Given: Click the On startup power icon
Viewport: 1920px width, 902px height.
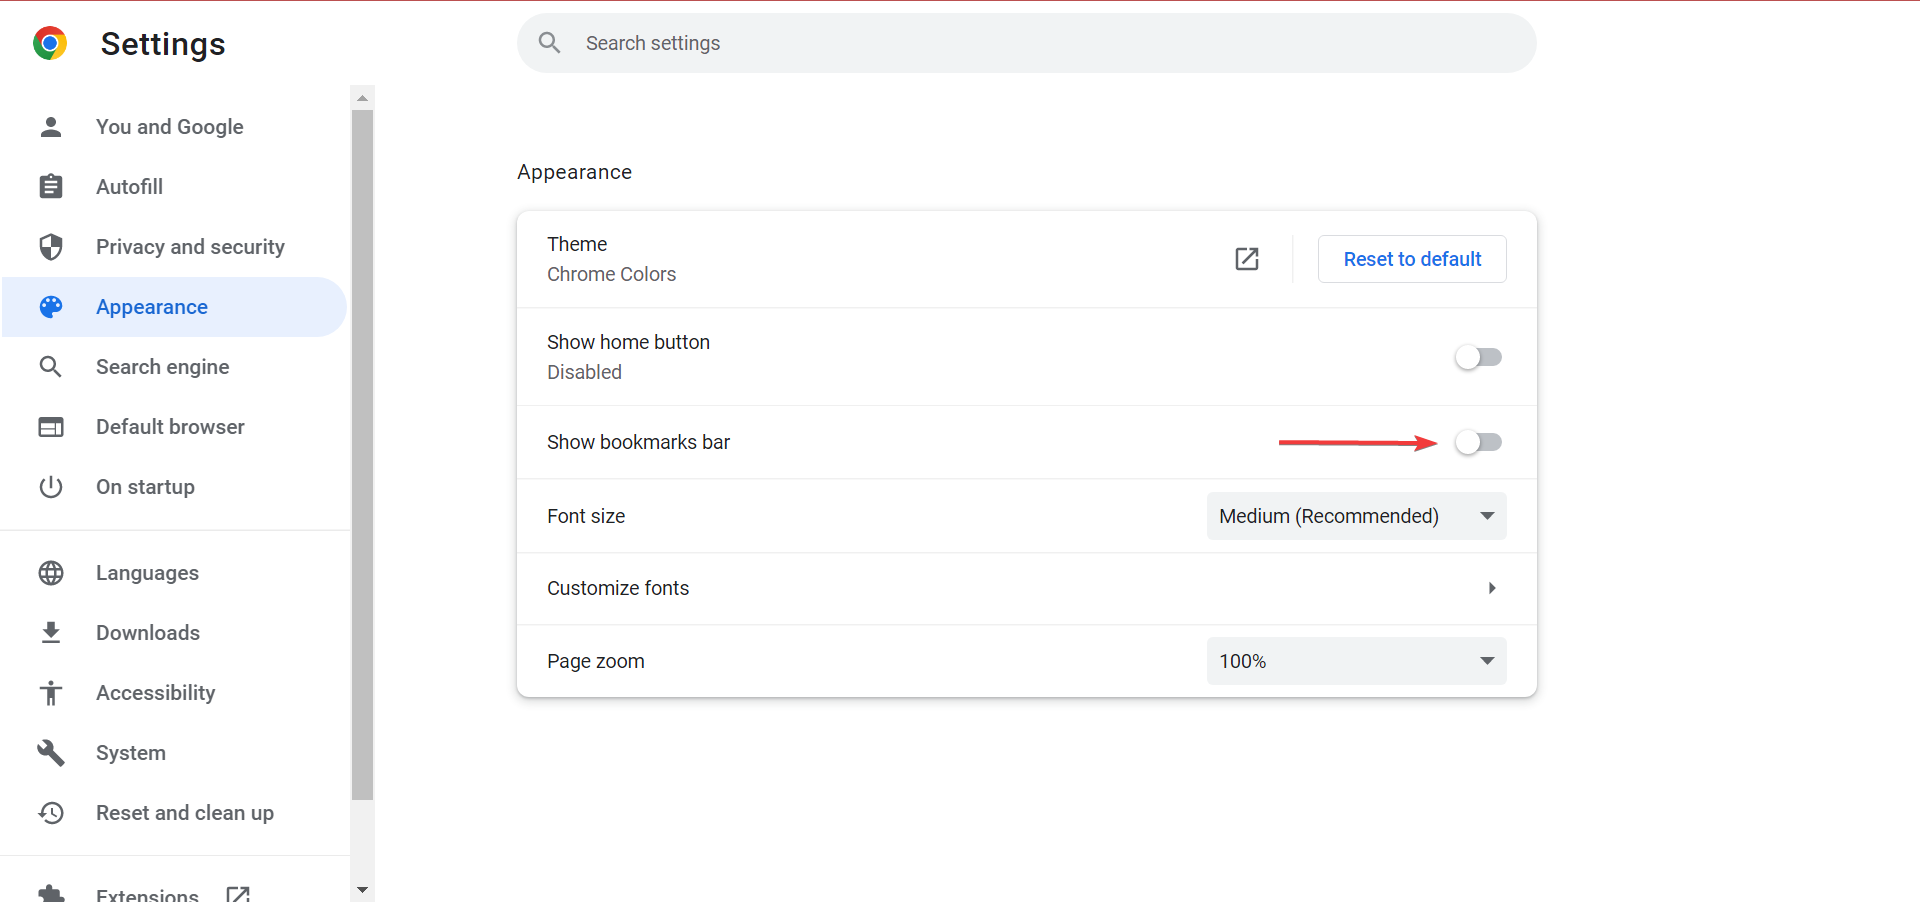Looking at the screenshot, I should tap(51, 487).
